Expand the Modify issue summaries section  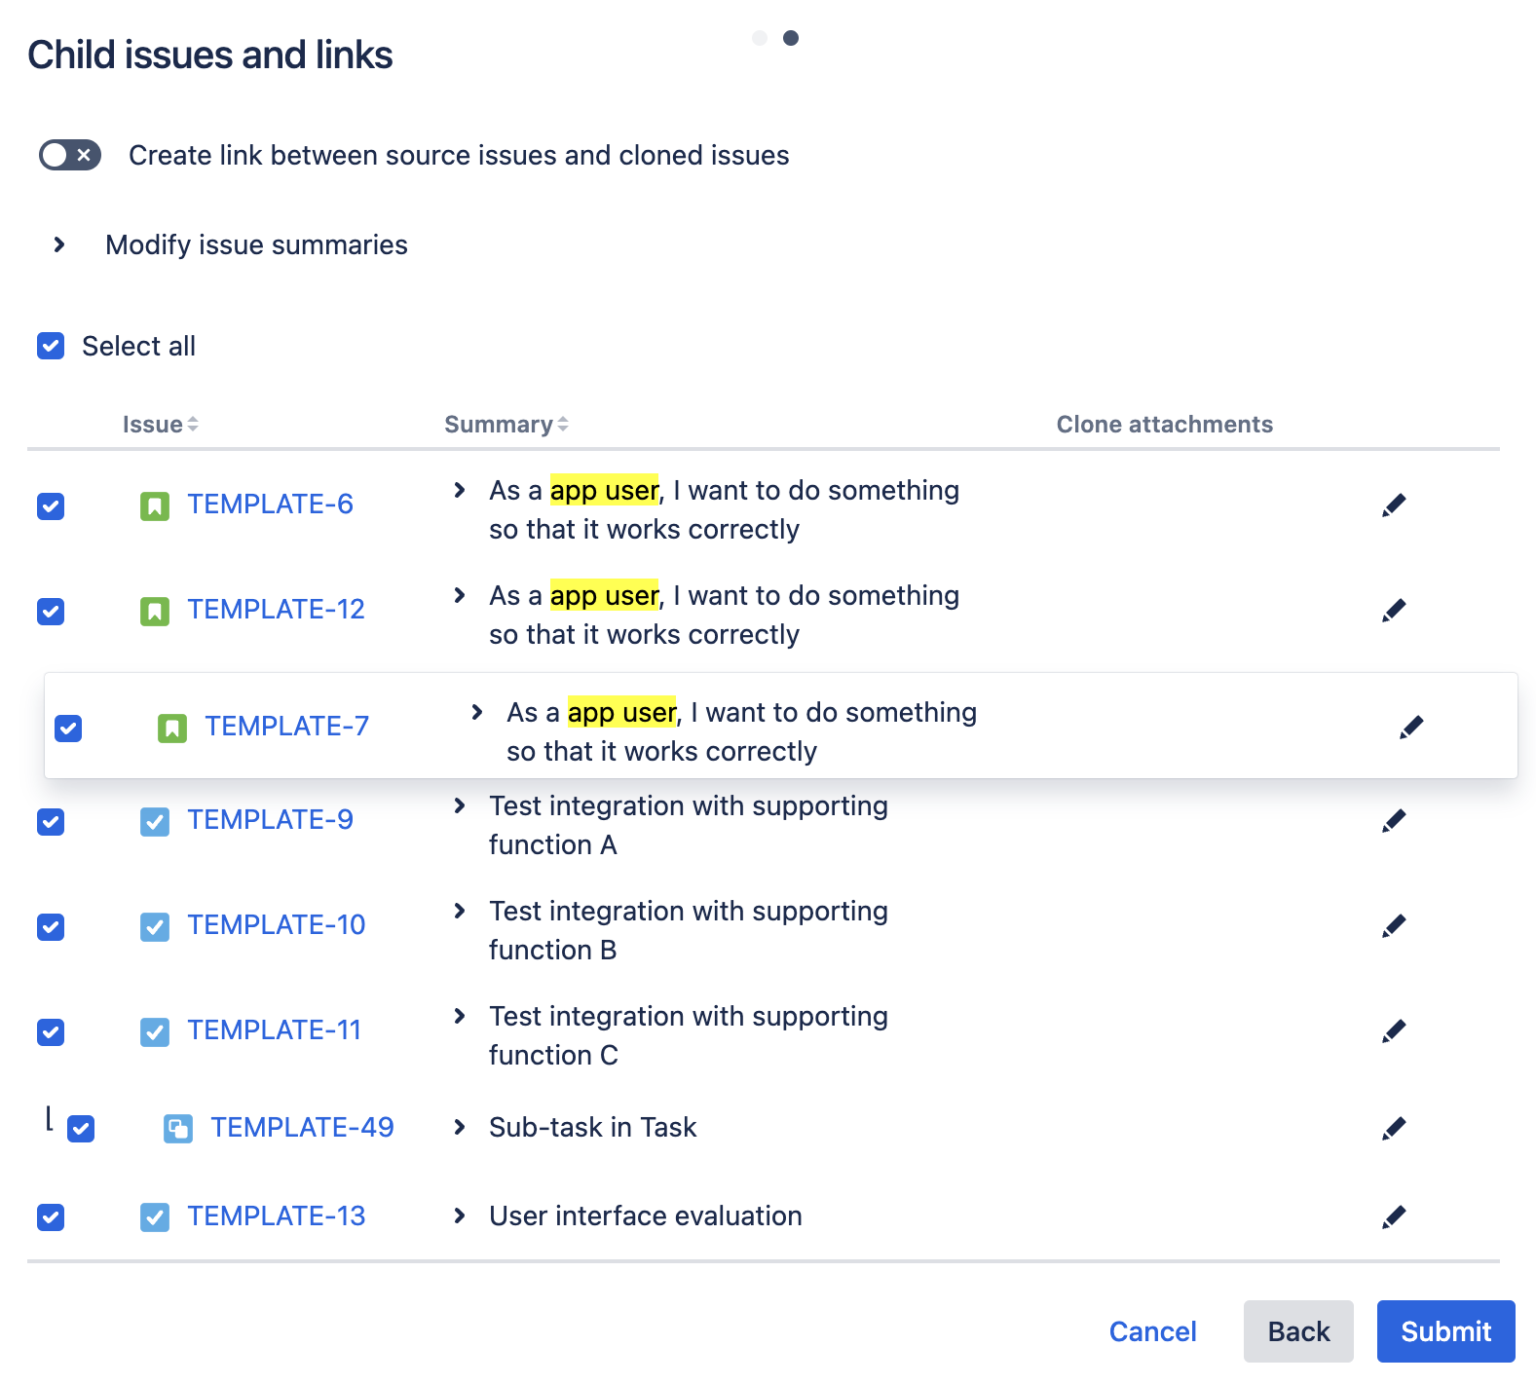[x=58, y=244]
